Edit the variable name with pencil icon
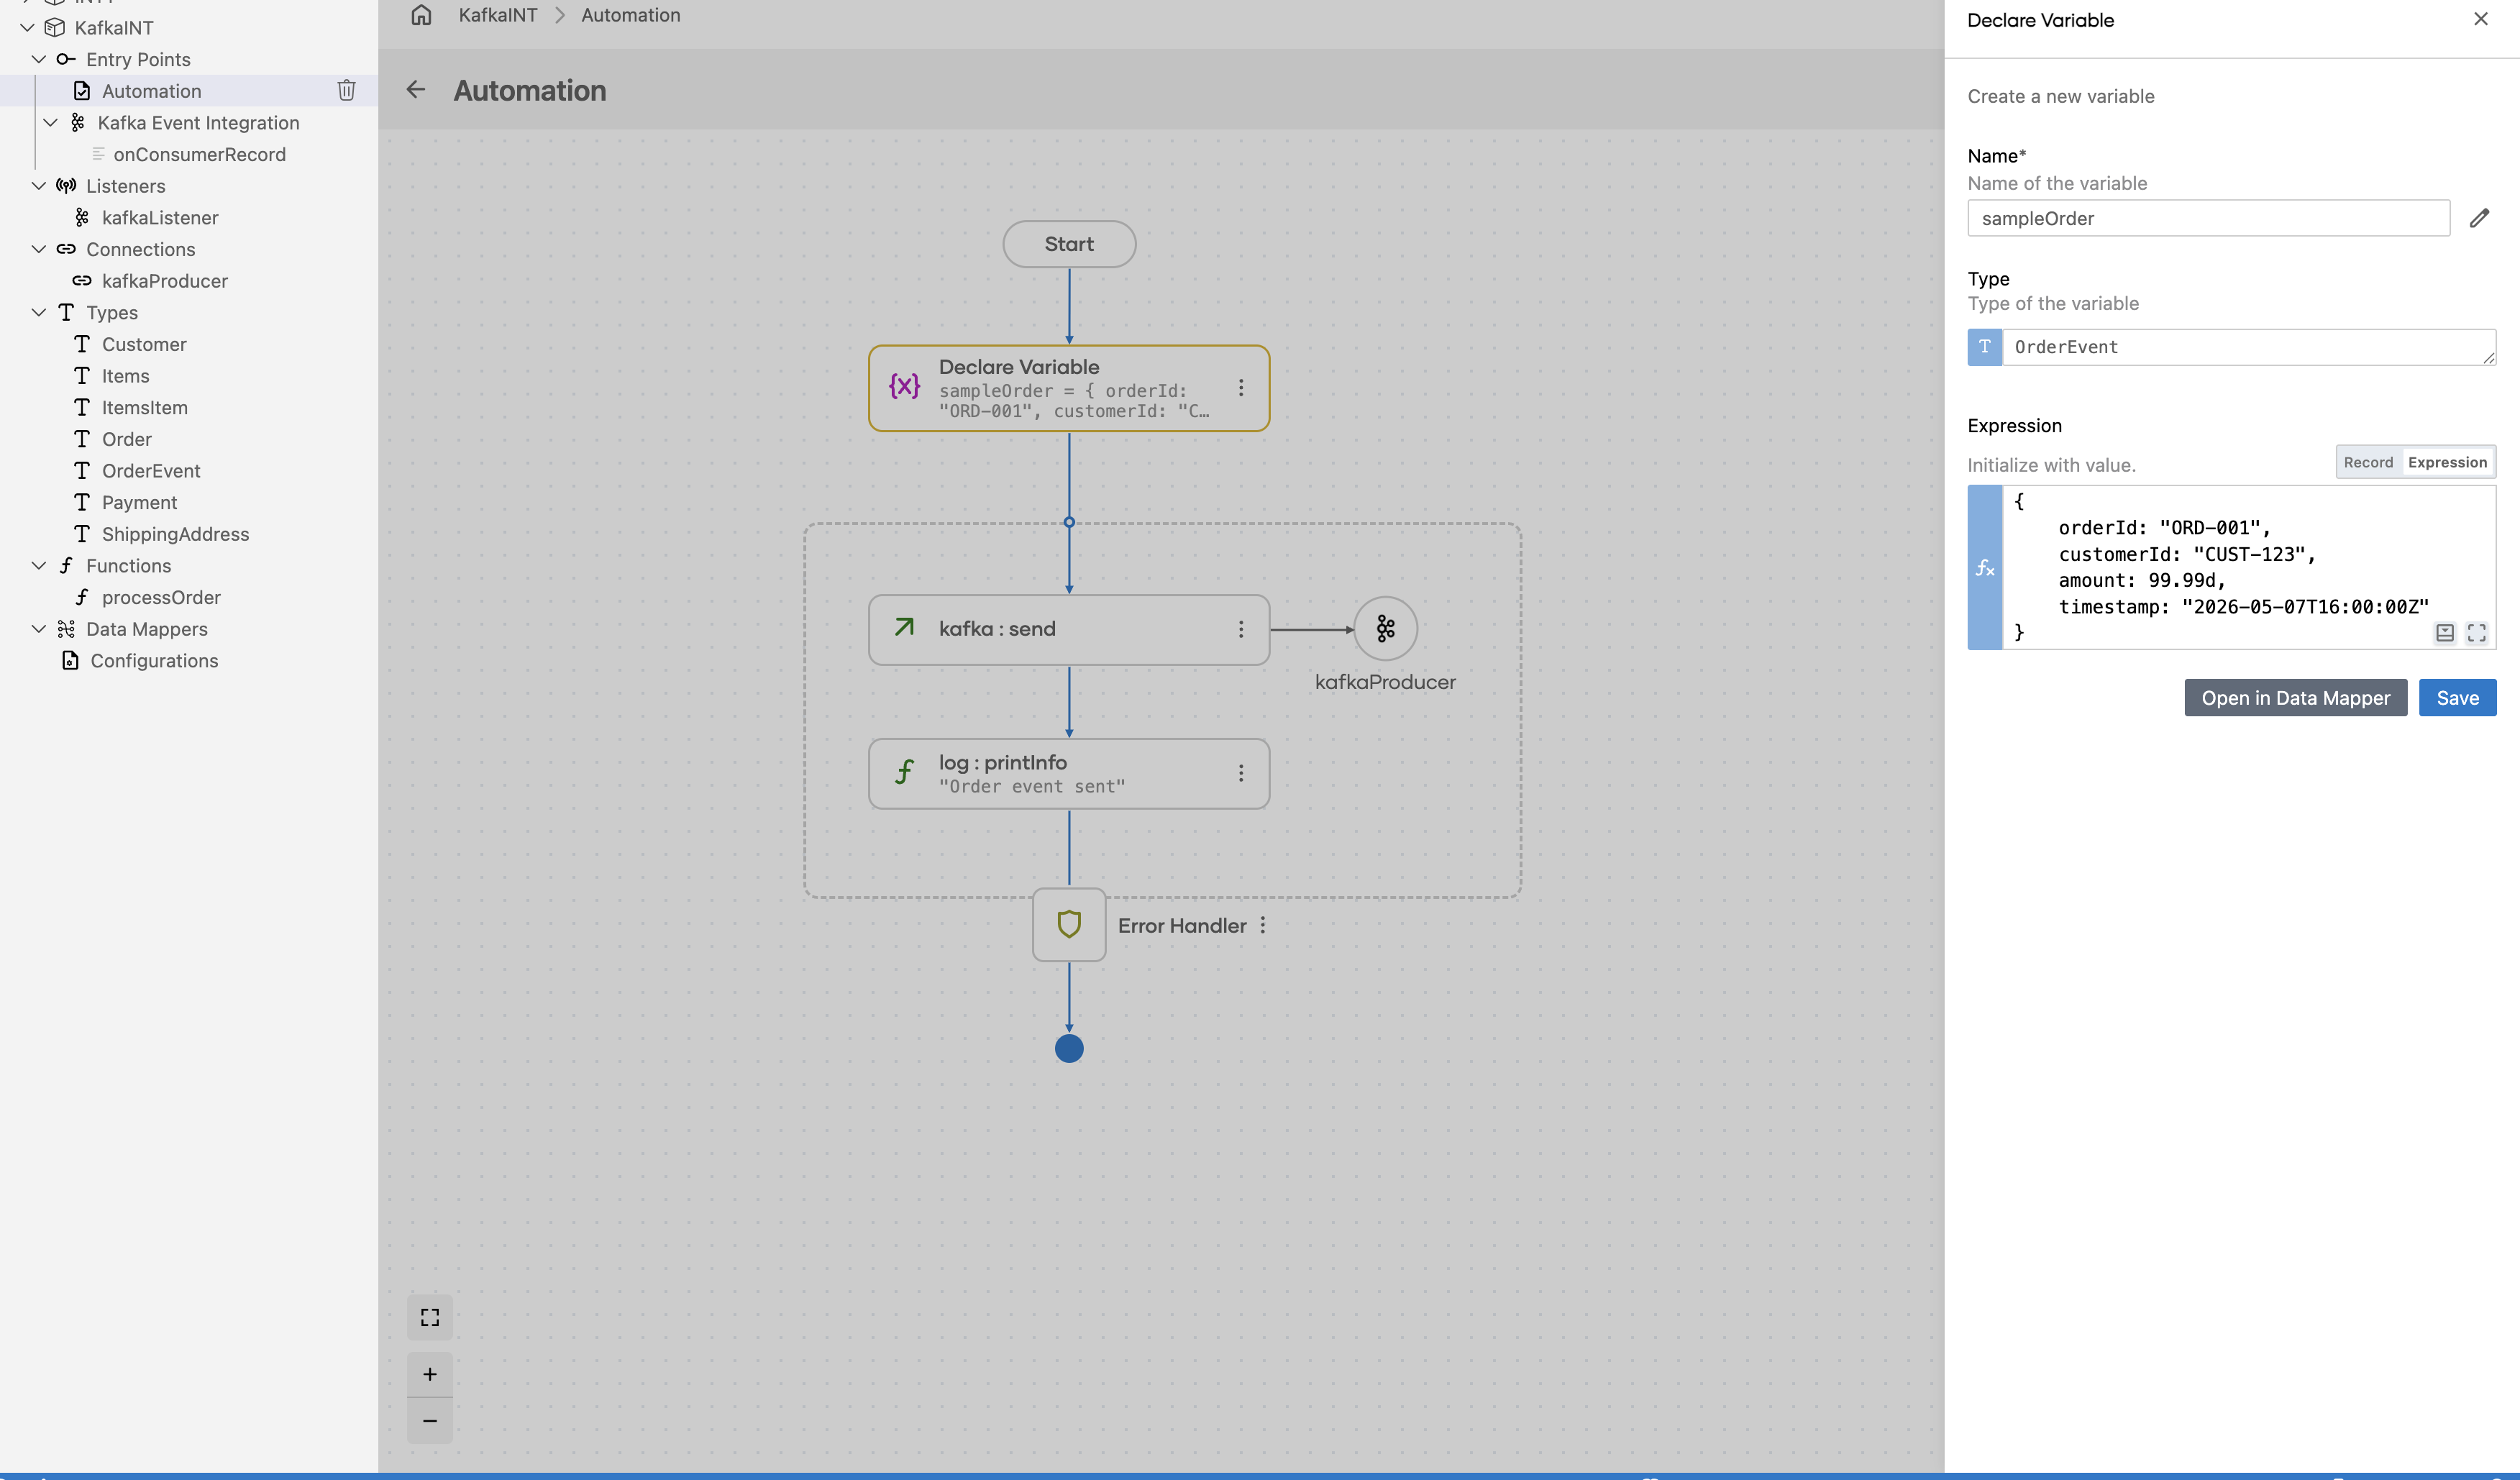The width and height of the screenshot is (2520, 1480). (2479, 218)
